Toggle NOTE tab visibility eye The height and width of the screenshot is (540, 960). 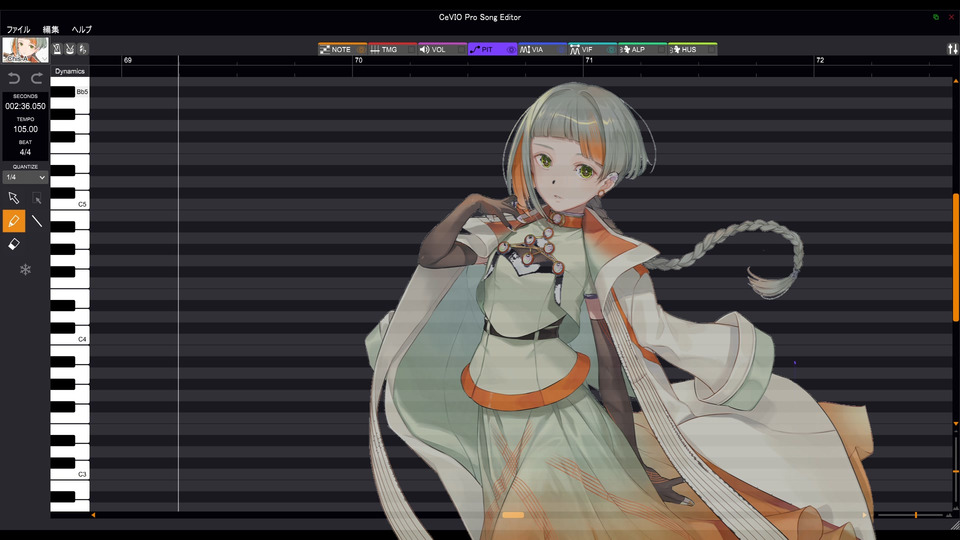361,50
